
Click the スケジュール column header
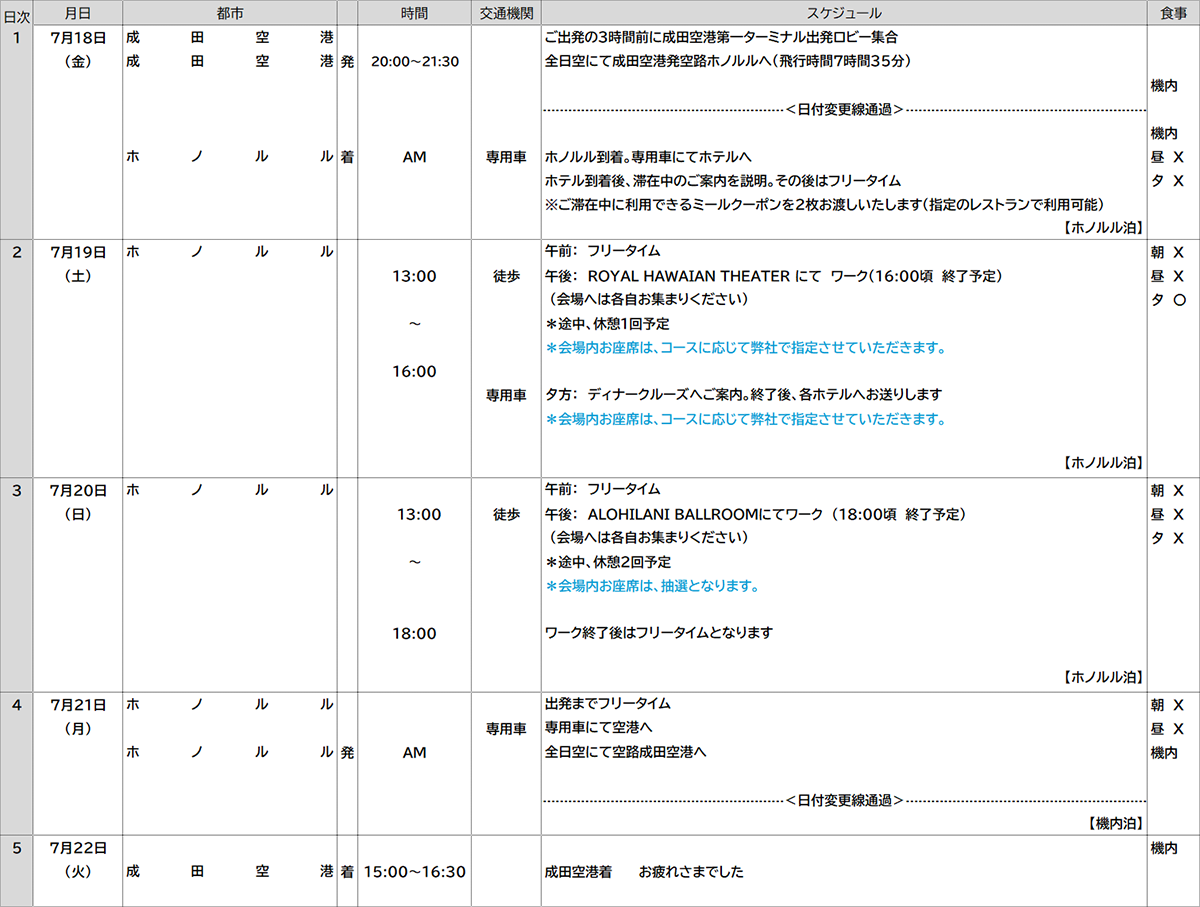pyautogui.click(x=843, y=13)
